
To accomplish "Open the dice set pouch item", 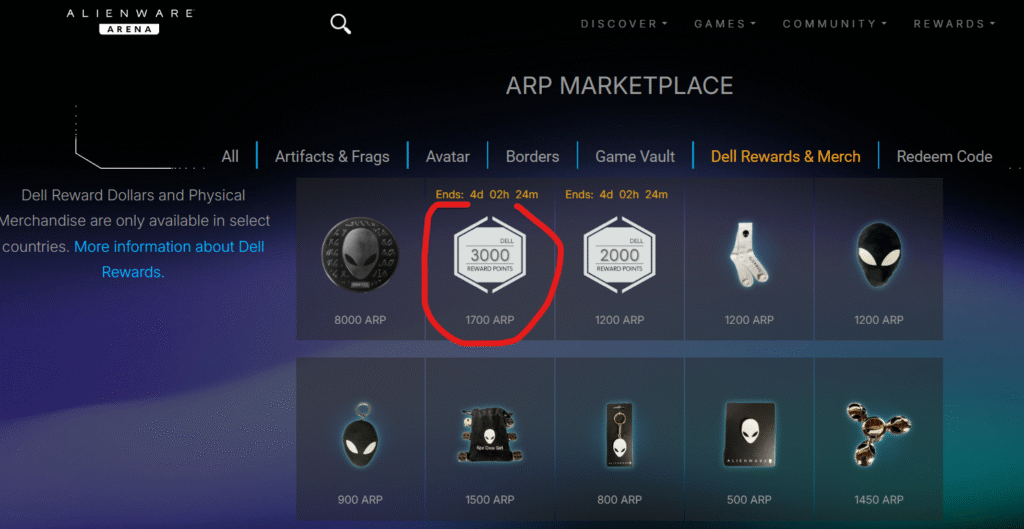I will coord(490,436).
